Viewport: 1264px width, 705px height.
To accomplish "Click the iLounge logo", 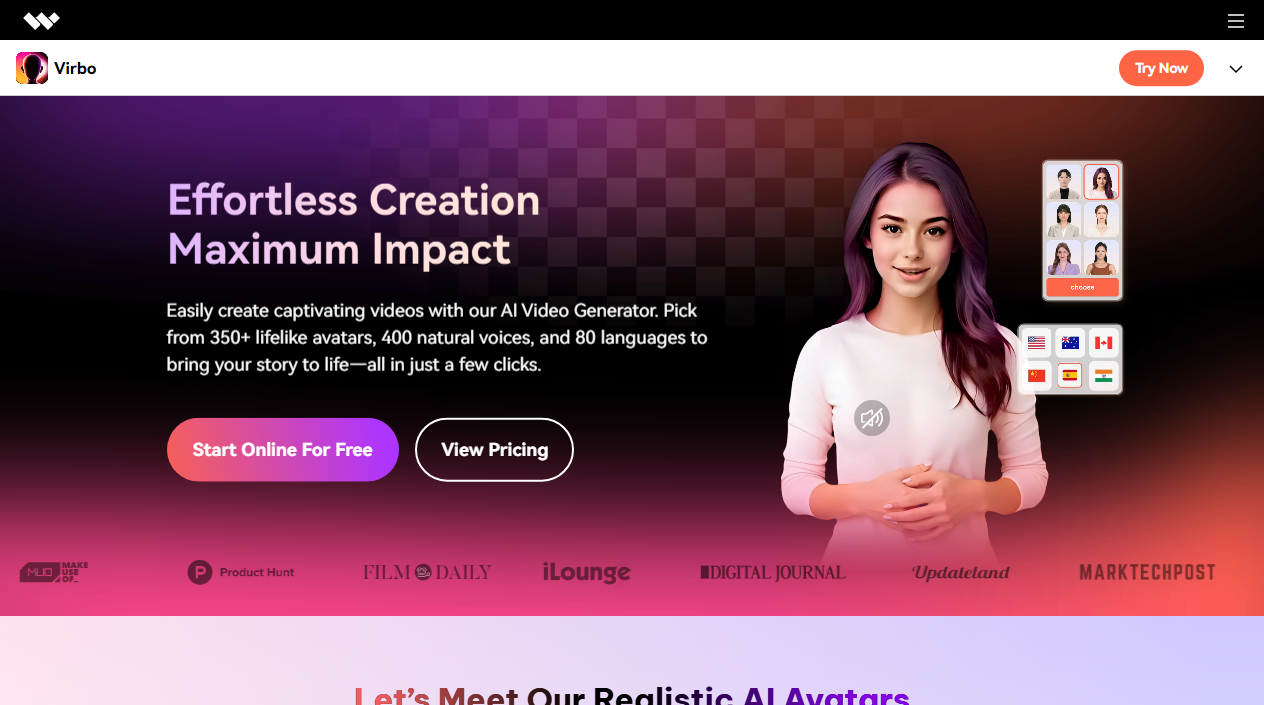I will click(586, 572).
